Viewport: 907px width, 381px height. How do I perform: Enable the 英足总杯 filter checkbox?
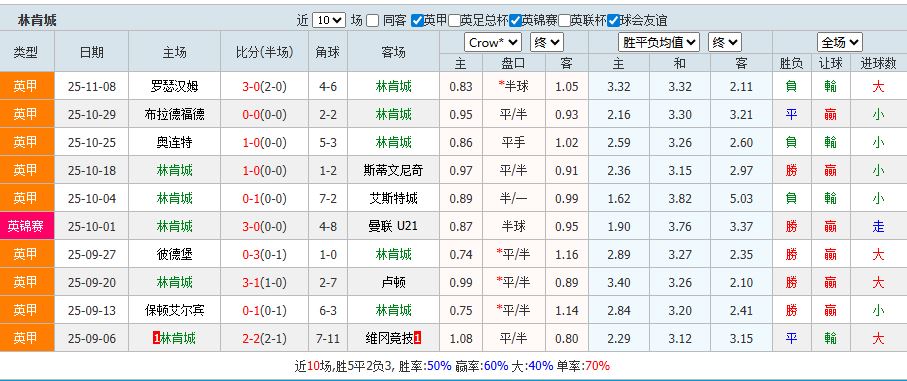coord(454,21)
